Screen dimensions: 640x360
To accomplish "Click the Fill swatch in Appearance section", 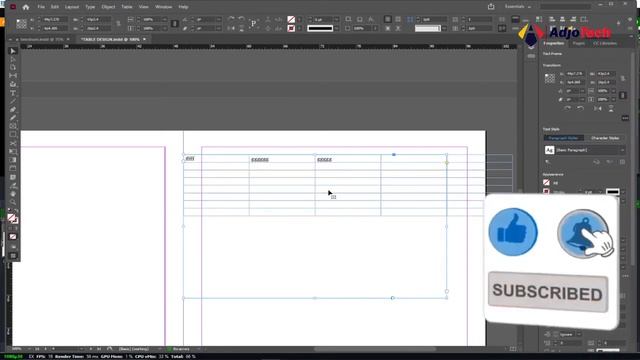I will pos(546,183).
